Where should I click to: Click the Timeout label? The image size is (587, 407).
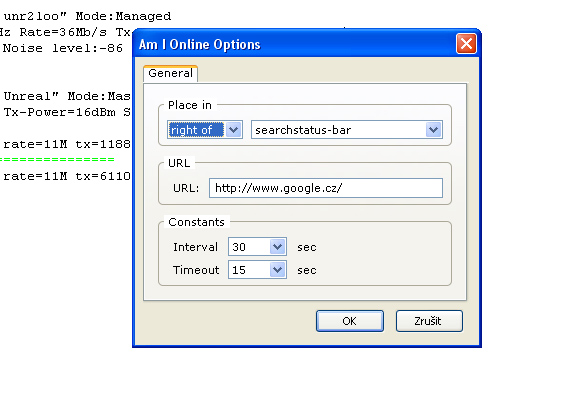point(196,270)
